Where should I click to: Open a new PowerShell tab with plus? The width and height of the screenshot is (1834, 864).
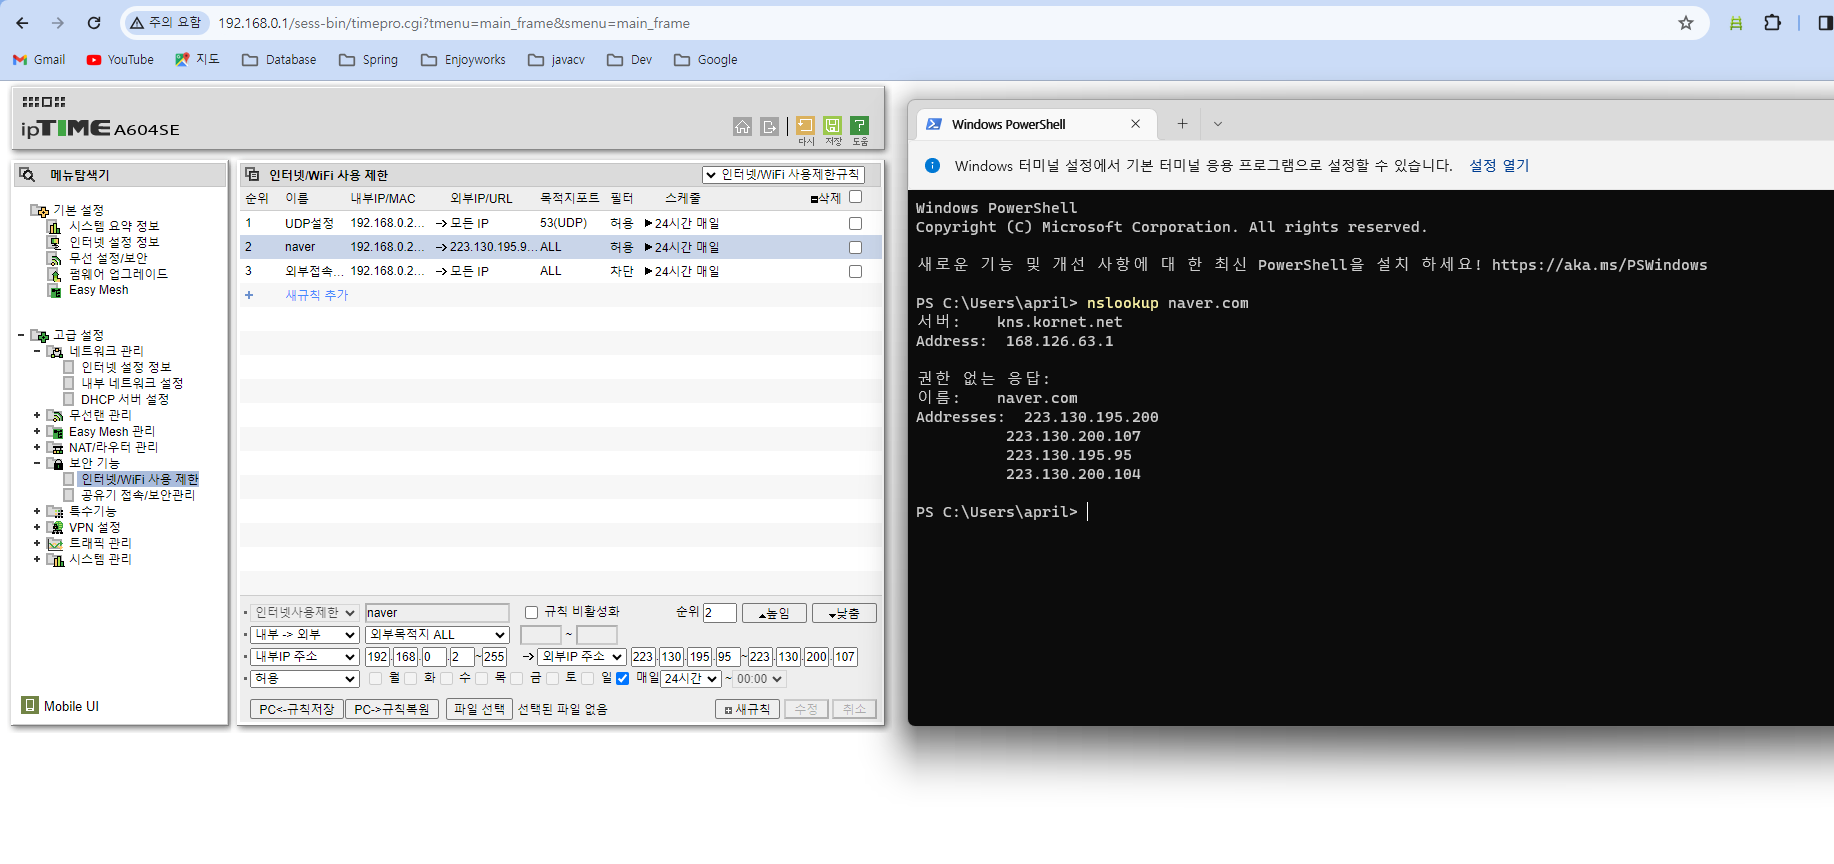pos(1182,124)
